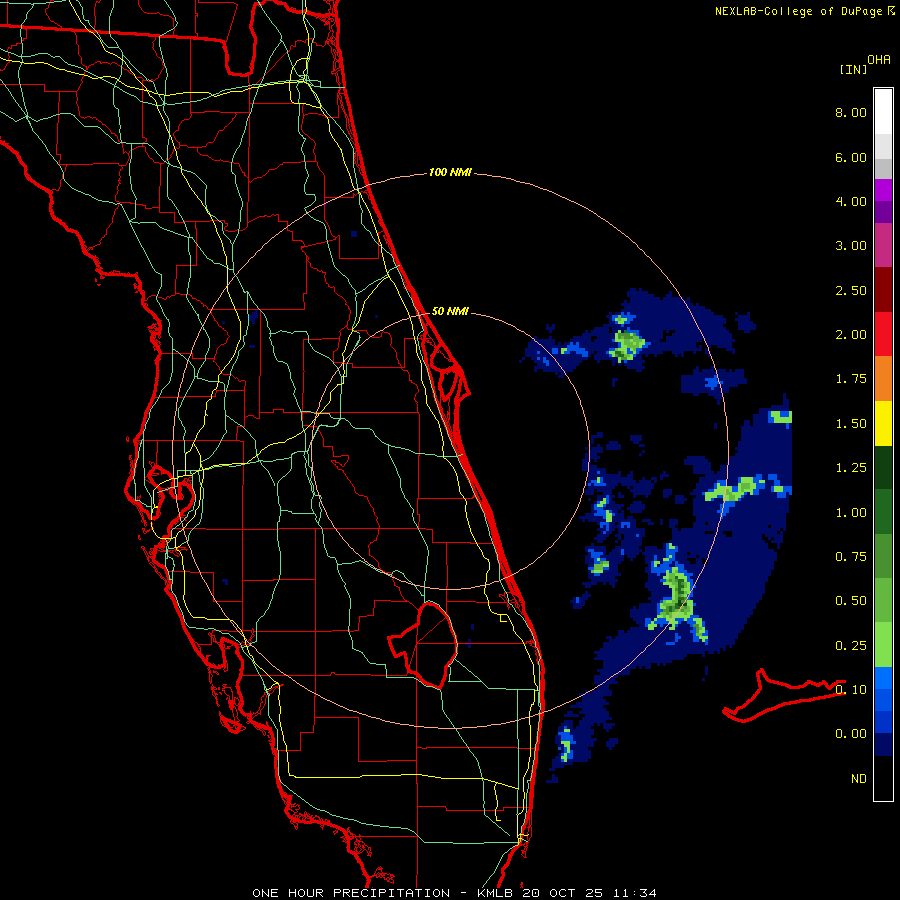Click the light green legend swatch
The height and width of the screenshot is (900, 900).
click(x=883, y=645)
